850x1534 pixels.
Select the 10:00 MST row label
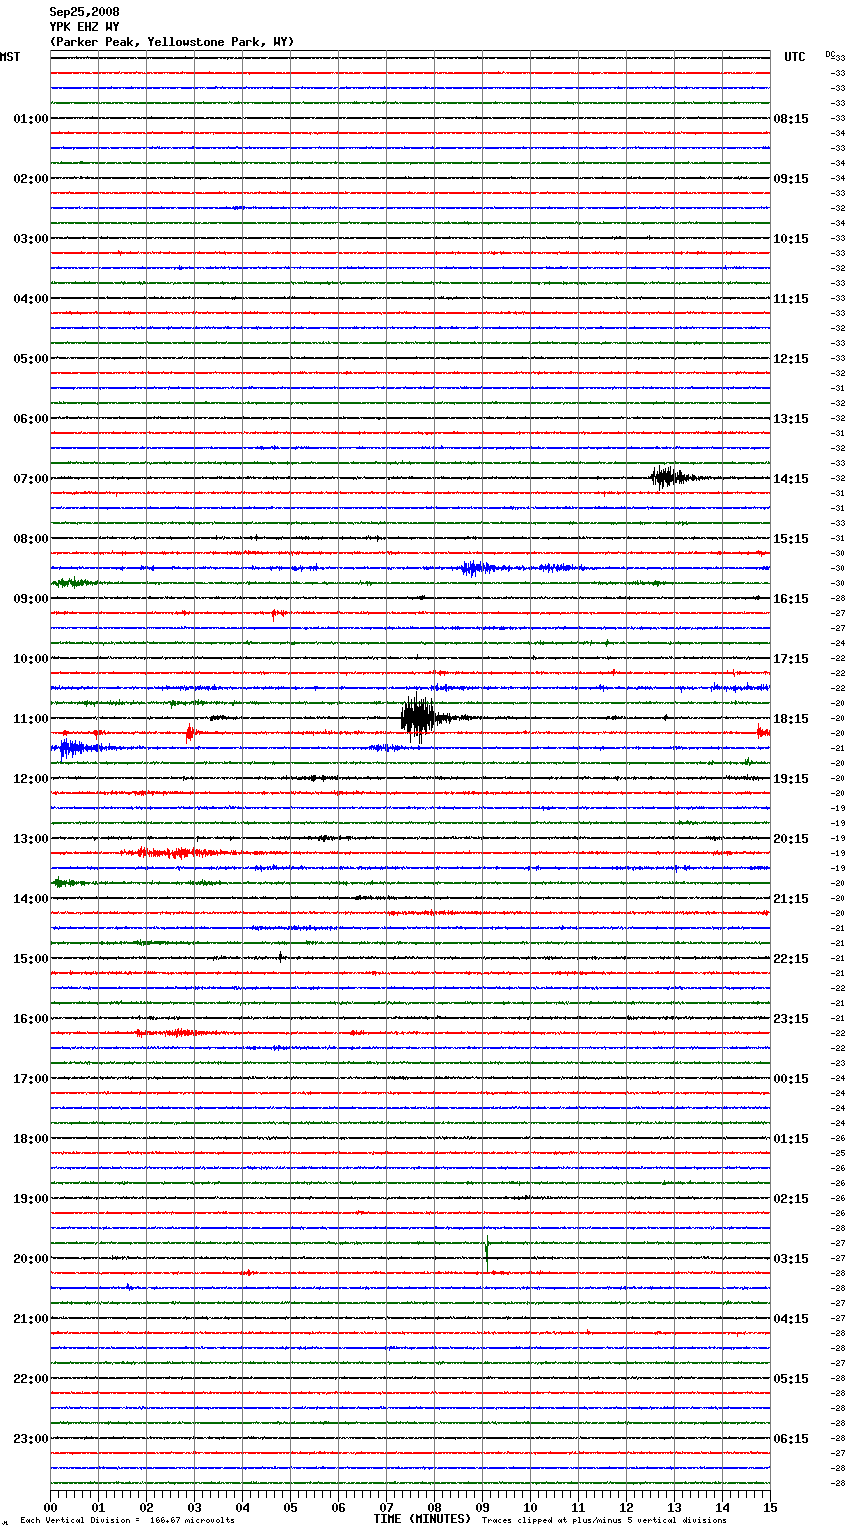(30, 659)
